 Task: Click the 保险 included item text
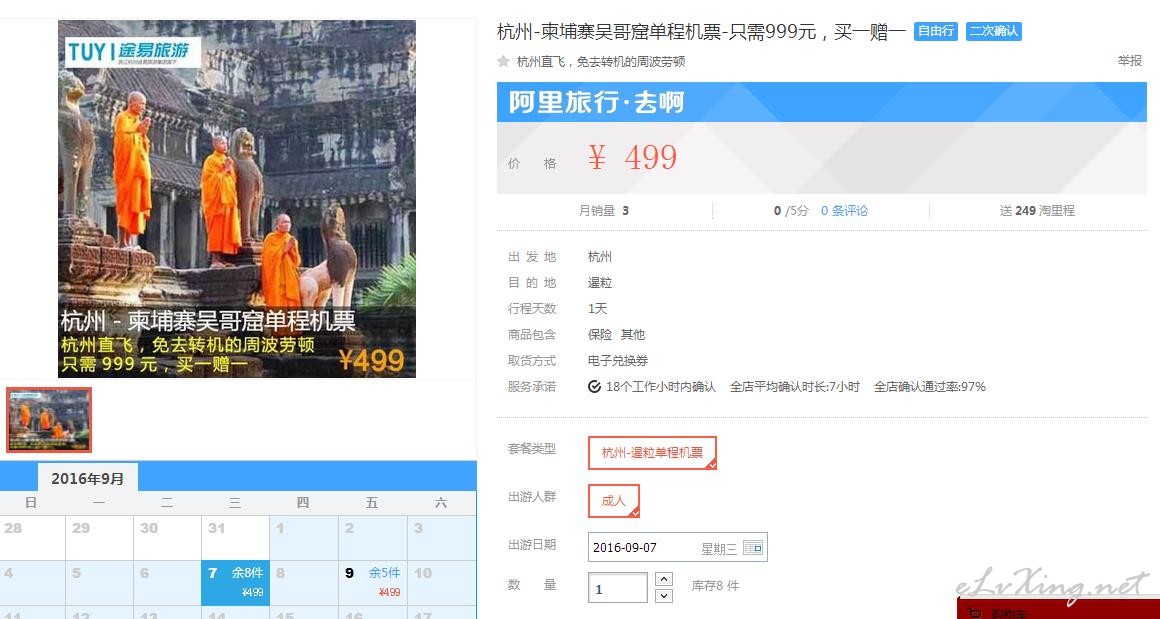(600, 334)
